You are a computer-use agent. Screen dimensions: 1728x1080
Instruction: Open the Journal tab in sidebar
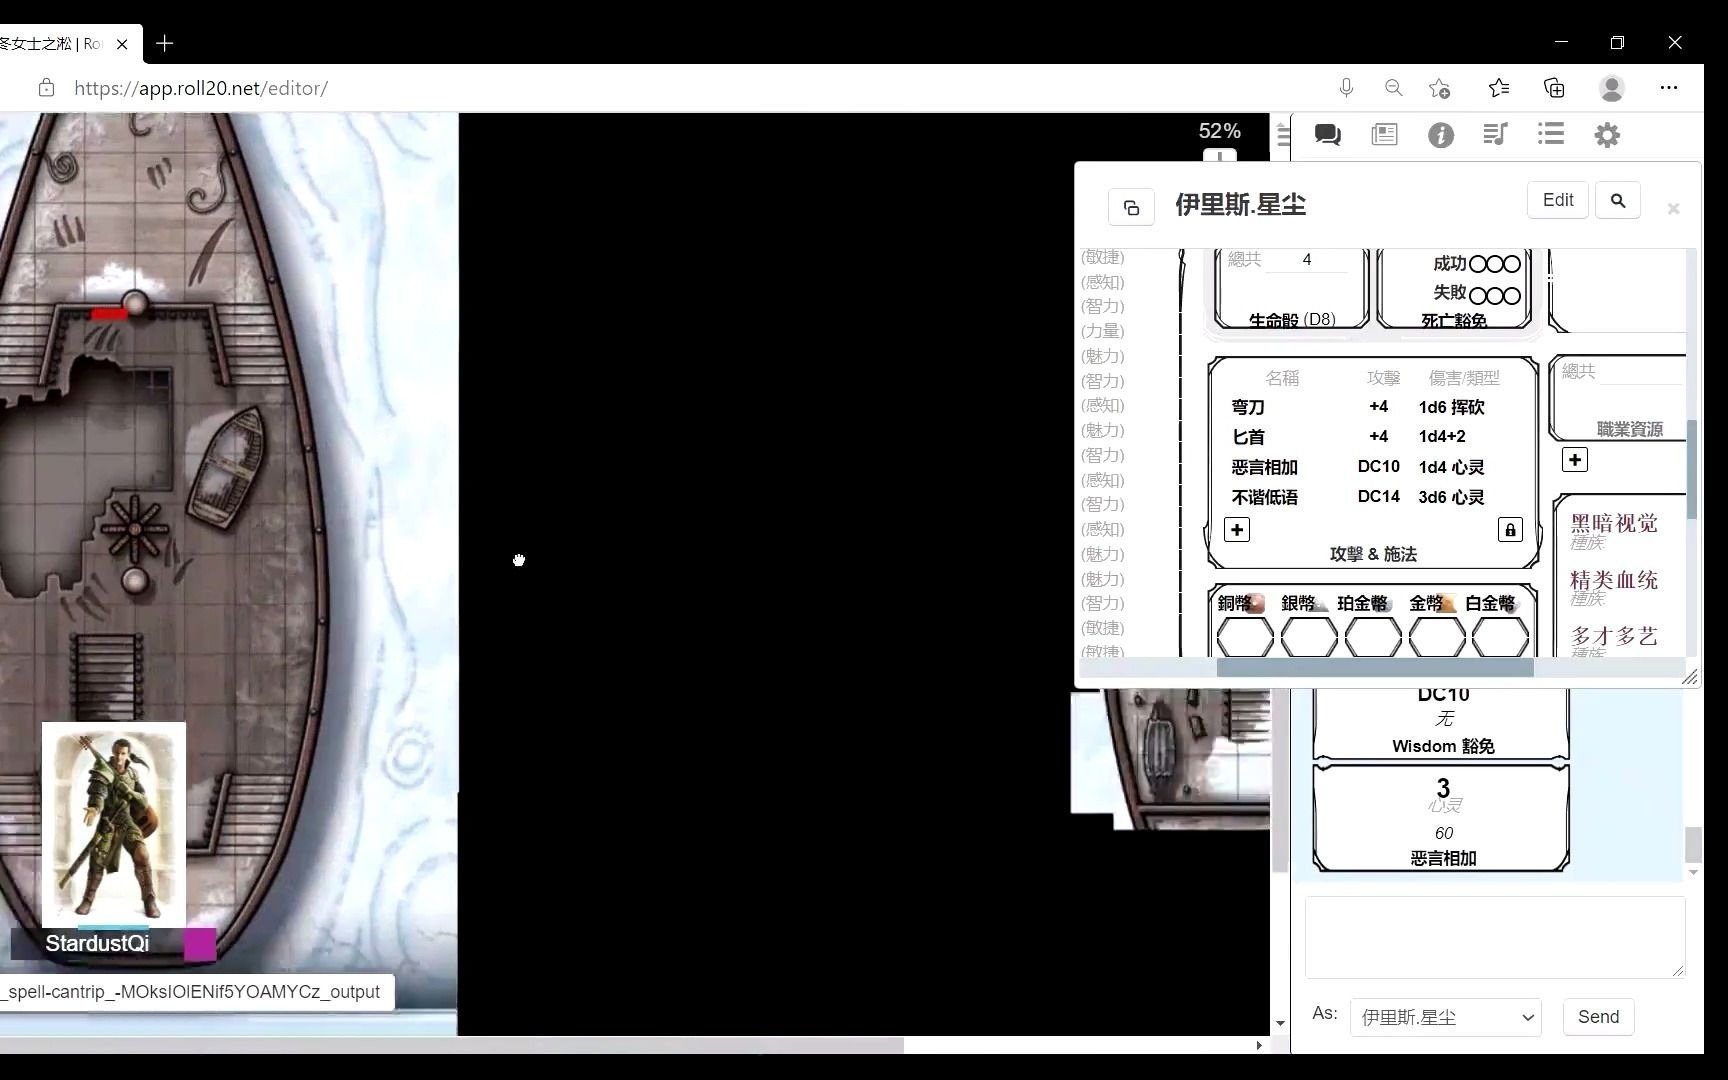1384,135
